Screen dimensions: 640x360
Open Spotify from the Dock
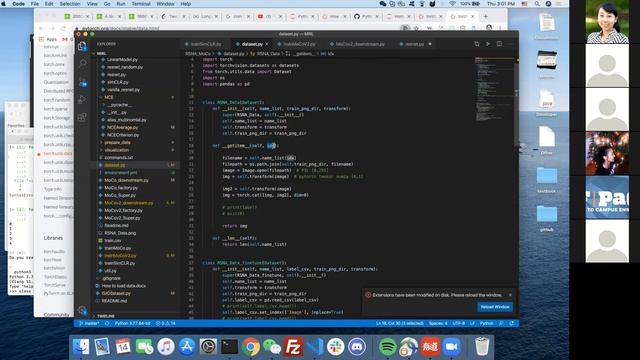pos(387,347)
